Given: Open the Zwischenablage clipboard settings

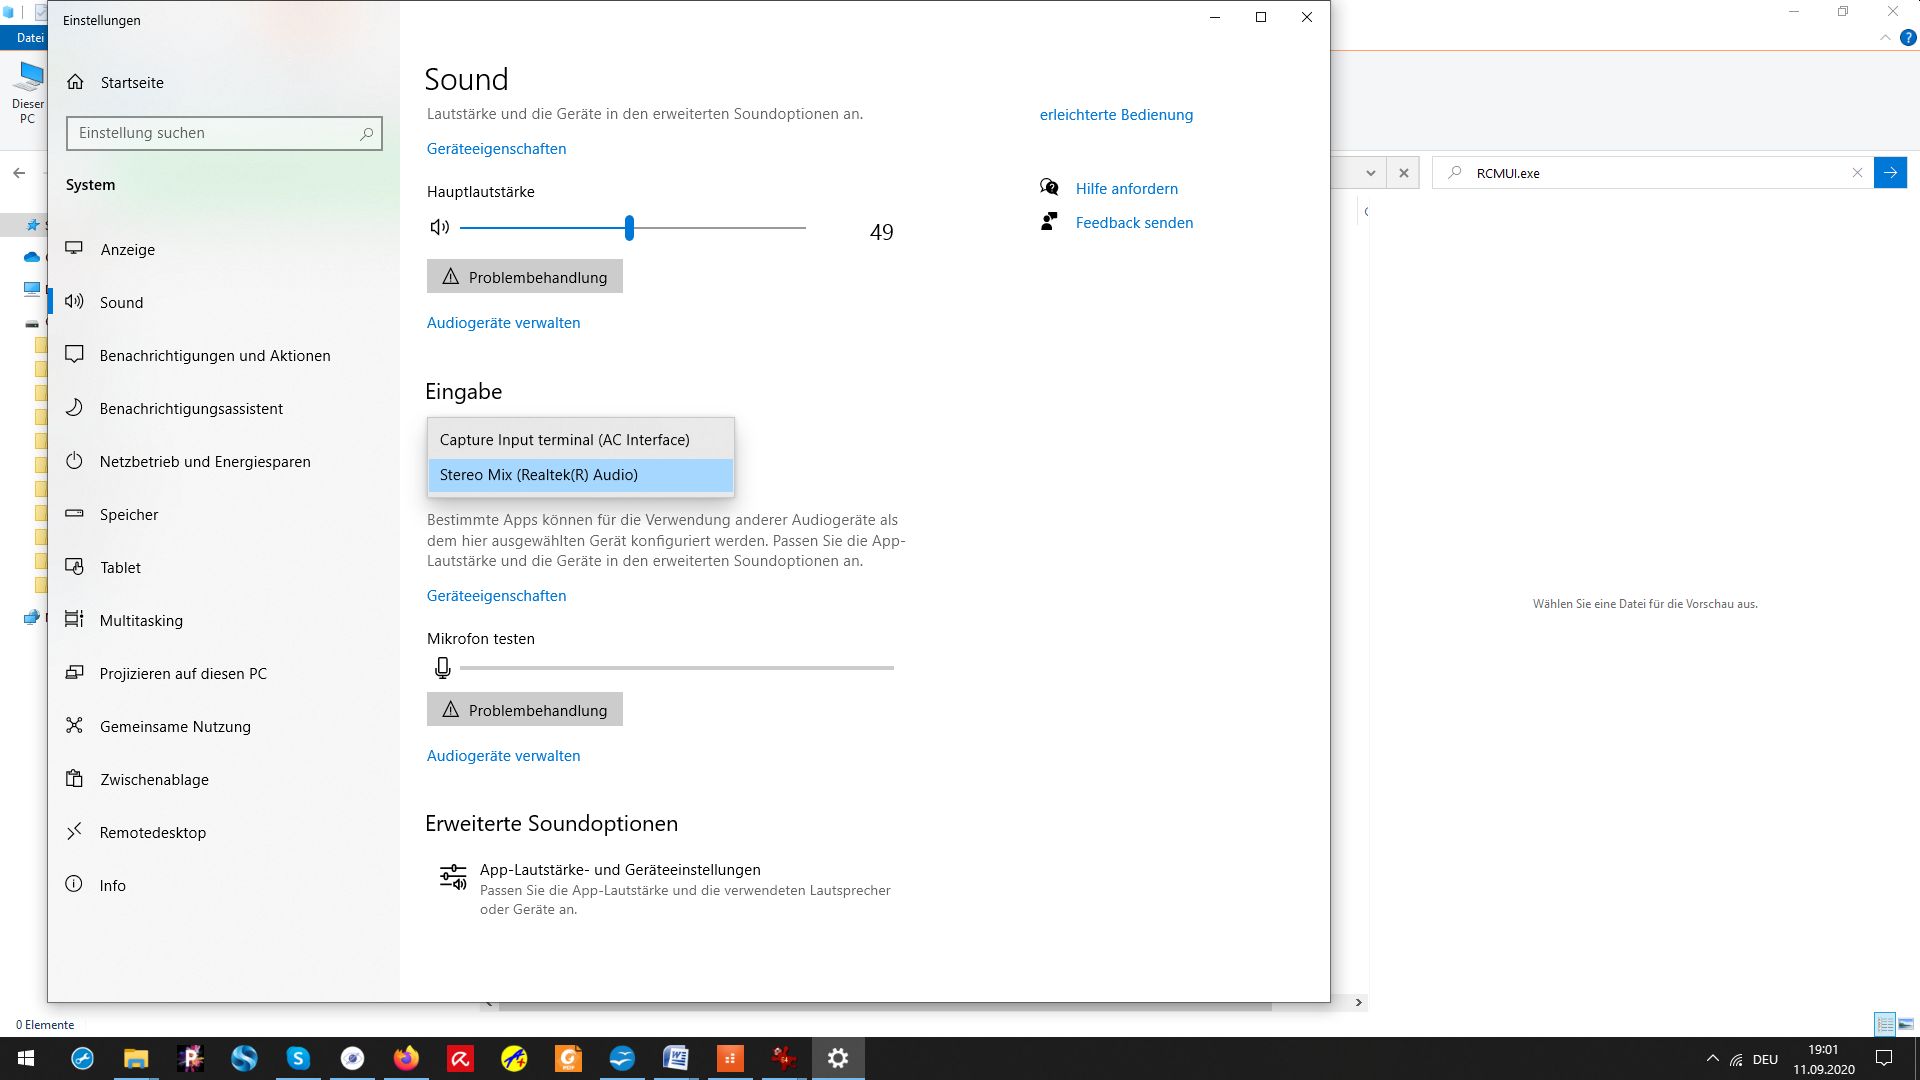Looking at the screenshot, I should pyautogui.click(x=154, y=780).
